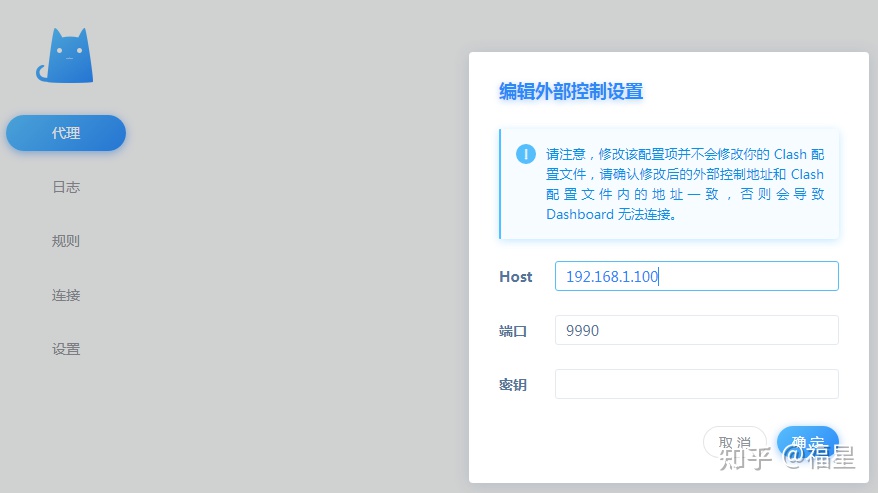The image size is (878, 493).
Task: Switch to the 日志 sidebar tab
Action: (x=66, y=187)
